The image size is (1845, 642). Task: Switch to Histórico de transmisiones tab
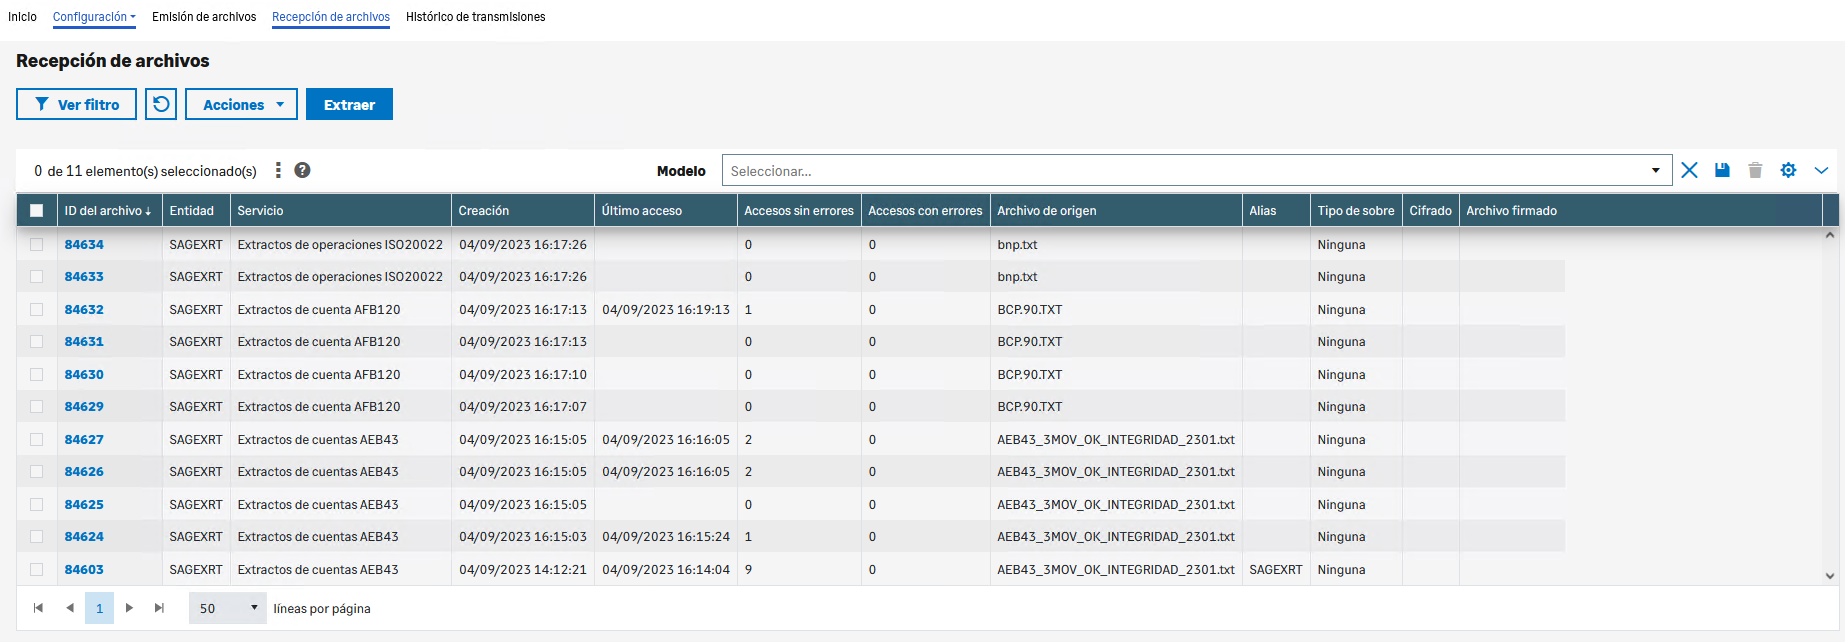coord(475,17)
